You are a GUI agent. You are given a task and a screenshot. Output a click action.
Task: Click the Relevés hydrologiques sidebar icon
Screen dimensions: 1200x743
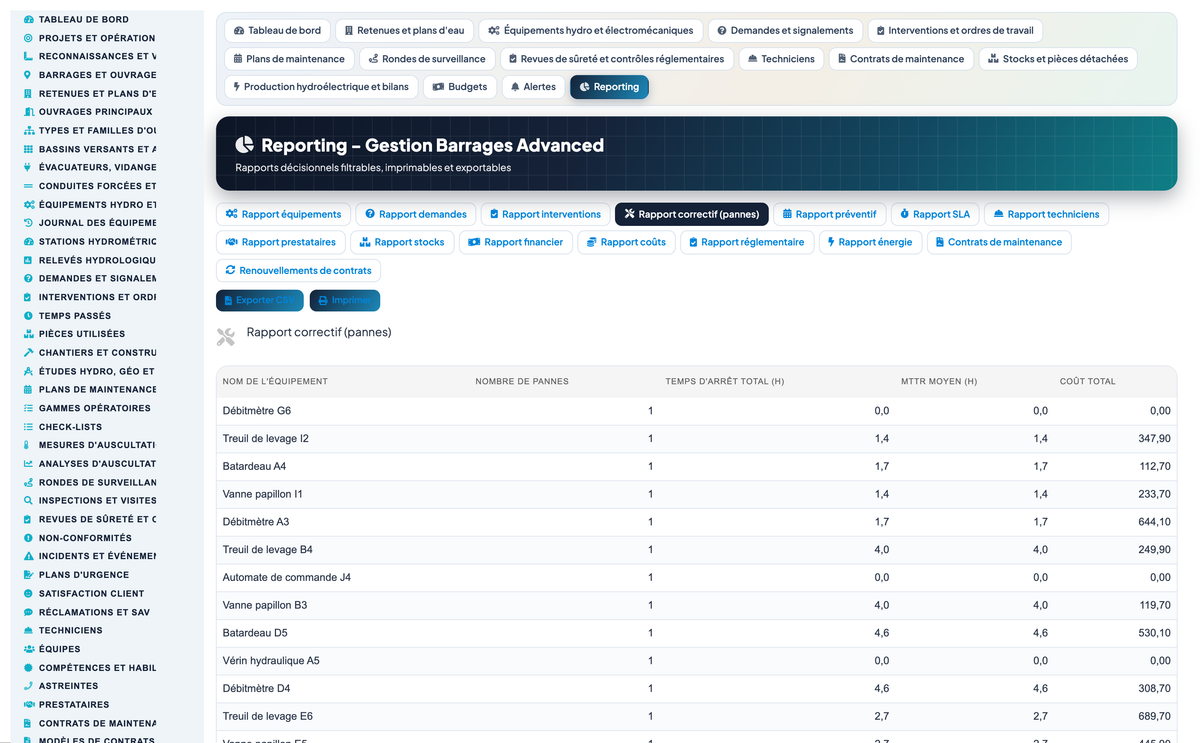click(28, 260)
